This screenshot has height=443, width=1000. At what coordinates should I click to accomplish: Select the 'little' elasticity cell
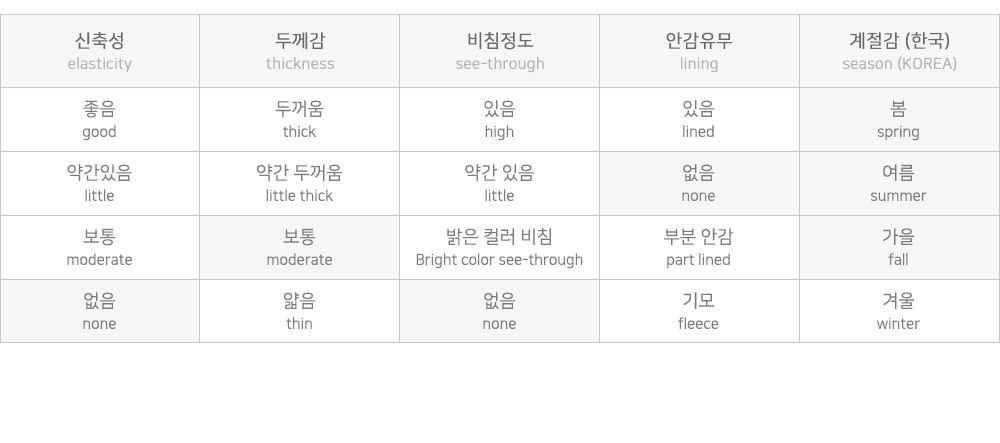(100, 184)
